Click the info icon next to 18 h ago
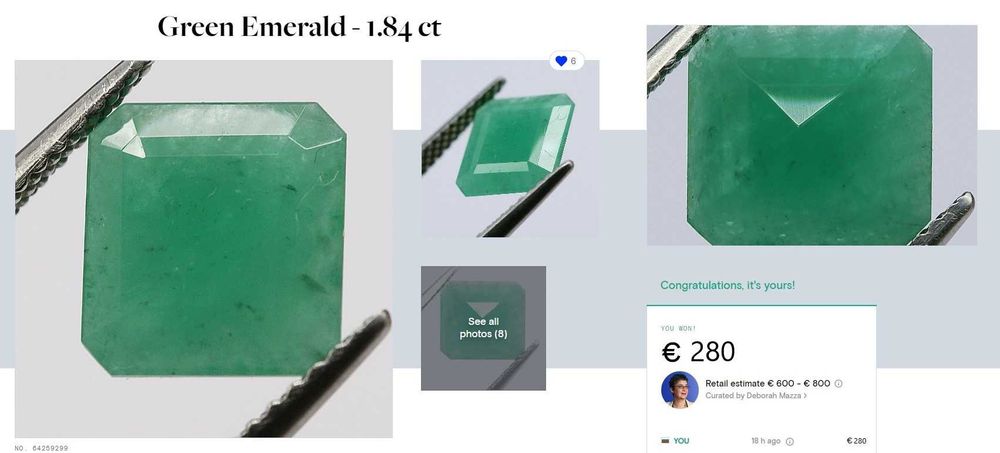Viewport: 1000px width, 453px height. [x=790, y=442]
